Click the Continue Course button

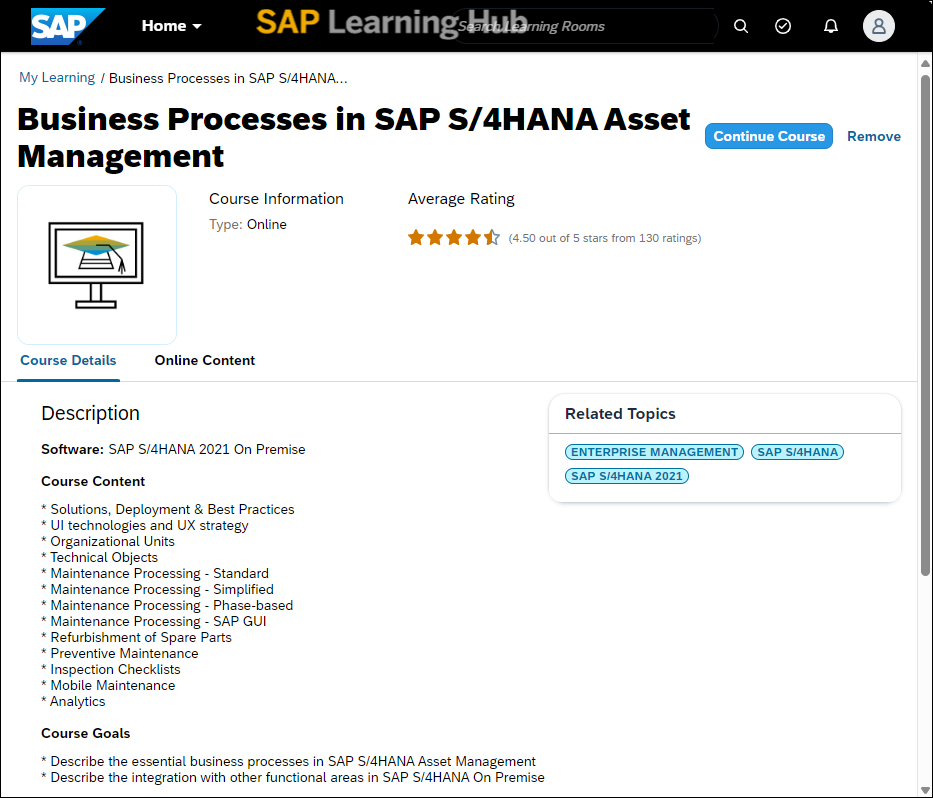click(769, 136)
